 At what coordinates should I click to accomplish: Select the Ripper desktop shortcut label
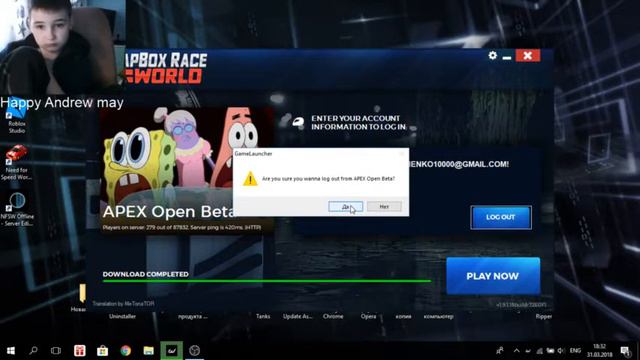544,316
